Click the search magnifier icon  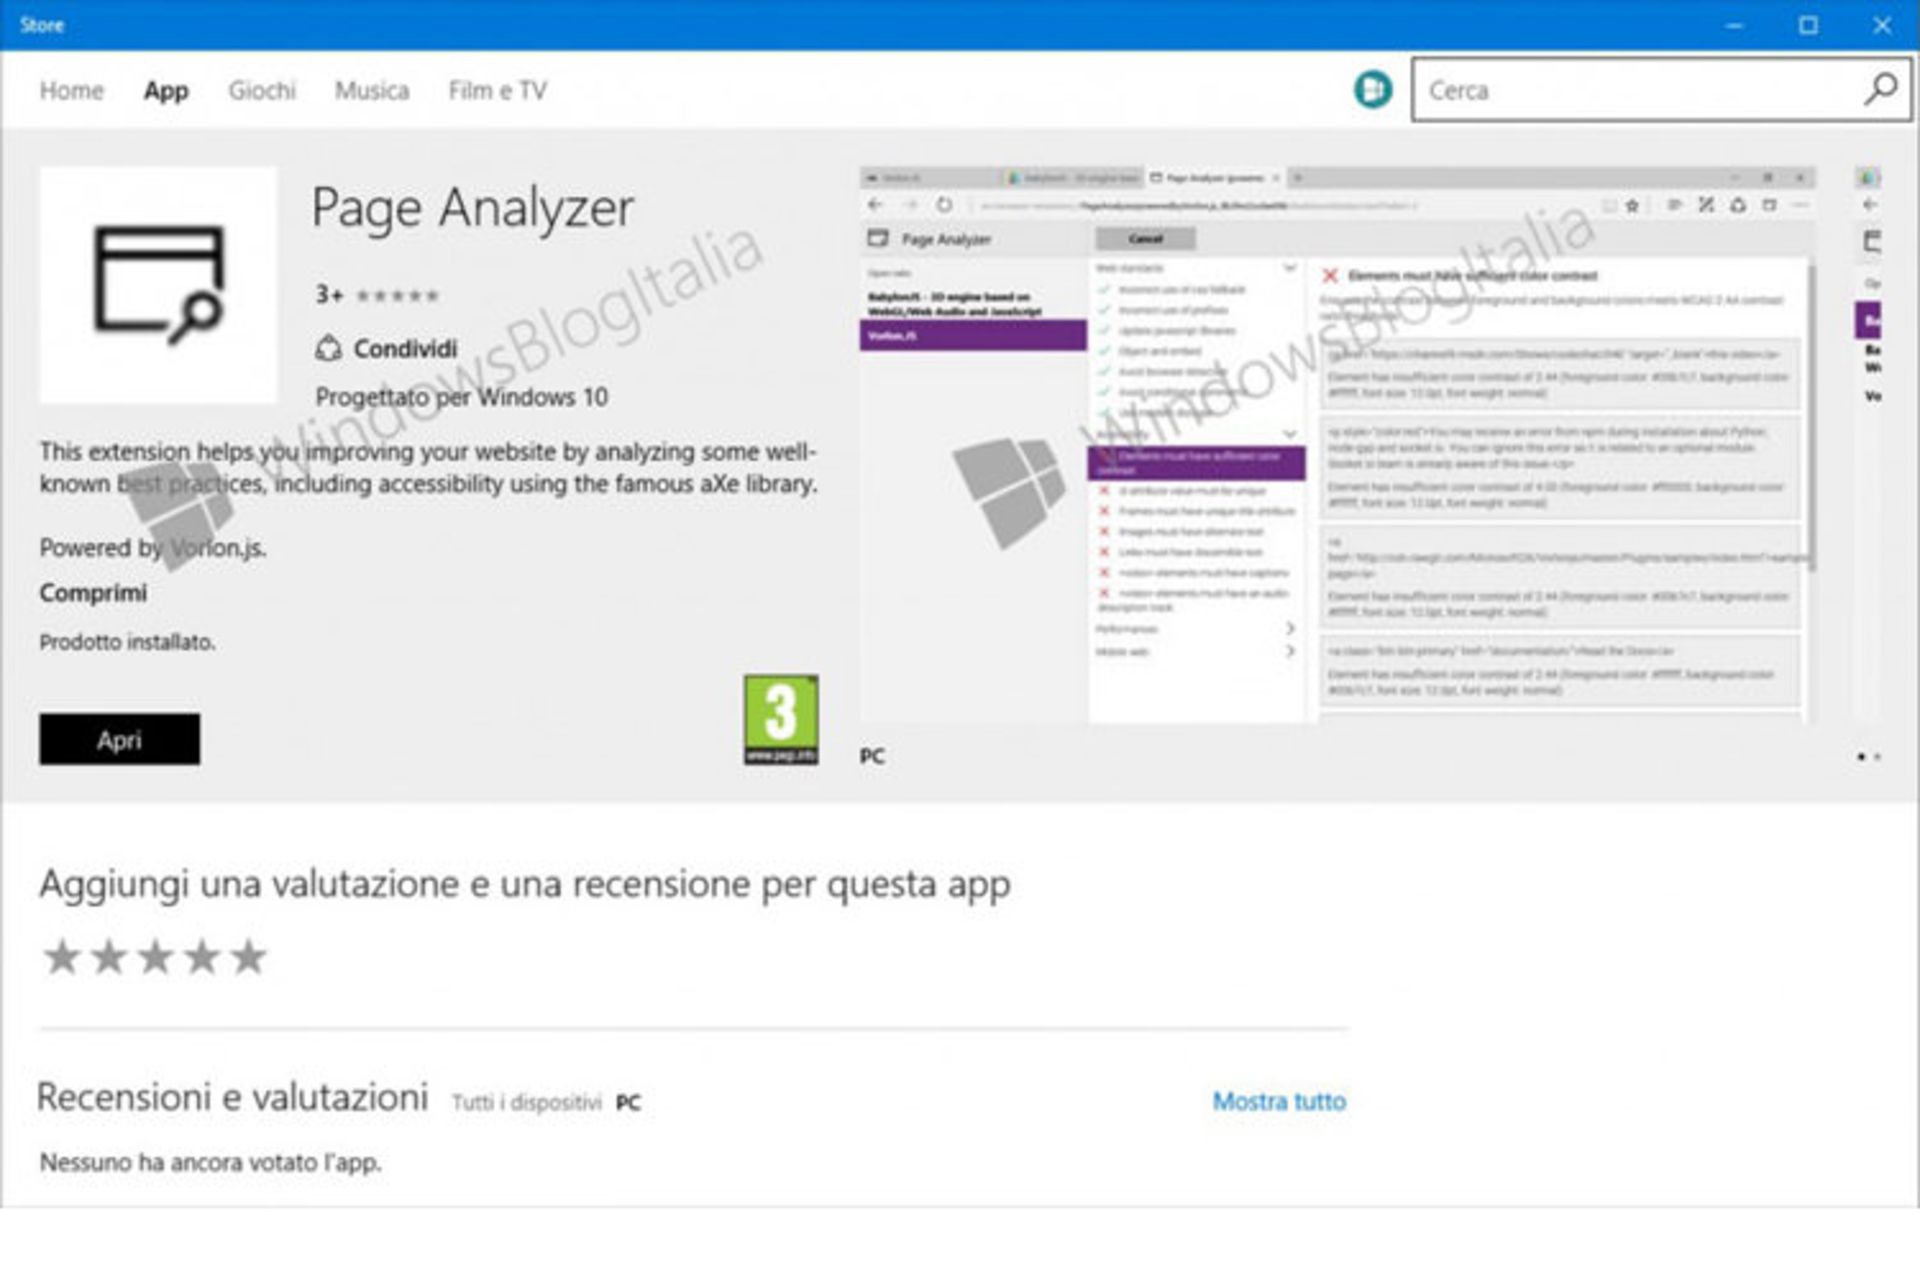coord(1879,90)
